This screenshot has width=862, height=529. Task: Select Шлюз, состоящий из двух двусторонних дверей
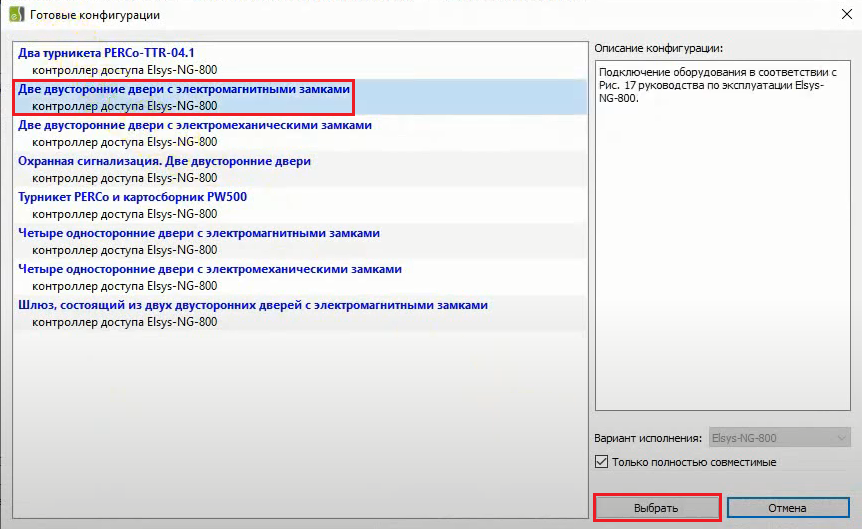point(300,313)
